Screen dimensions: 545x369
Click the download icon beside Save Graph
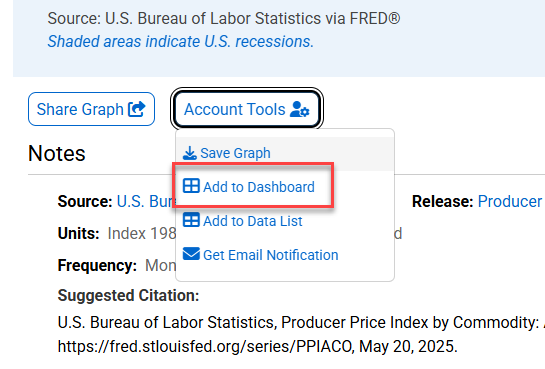190,153
